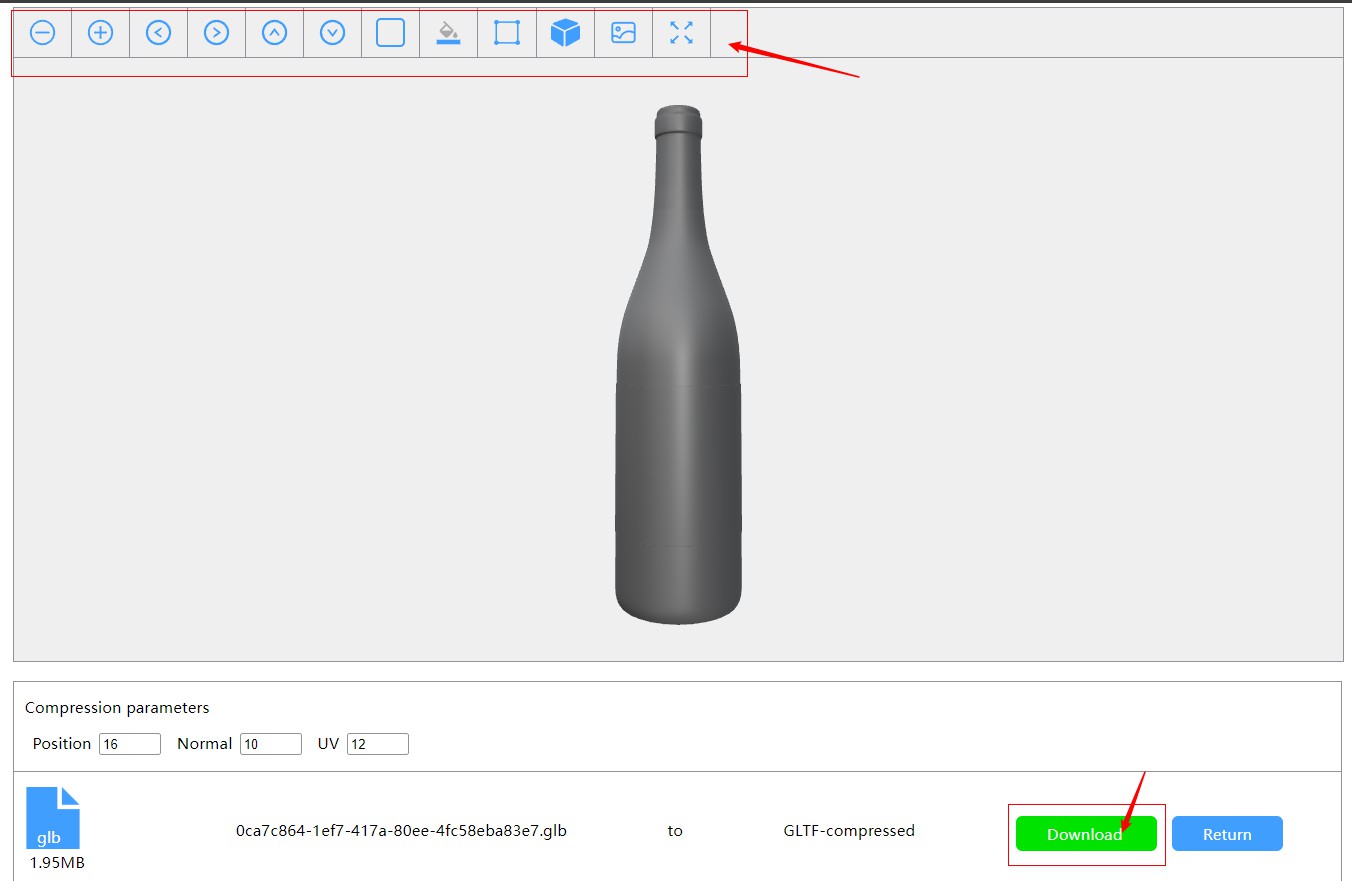Click the UV value input field
The width and height of the screenshot is (1352, 881).
pyautogui.click(x=378, y=744)
